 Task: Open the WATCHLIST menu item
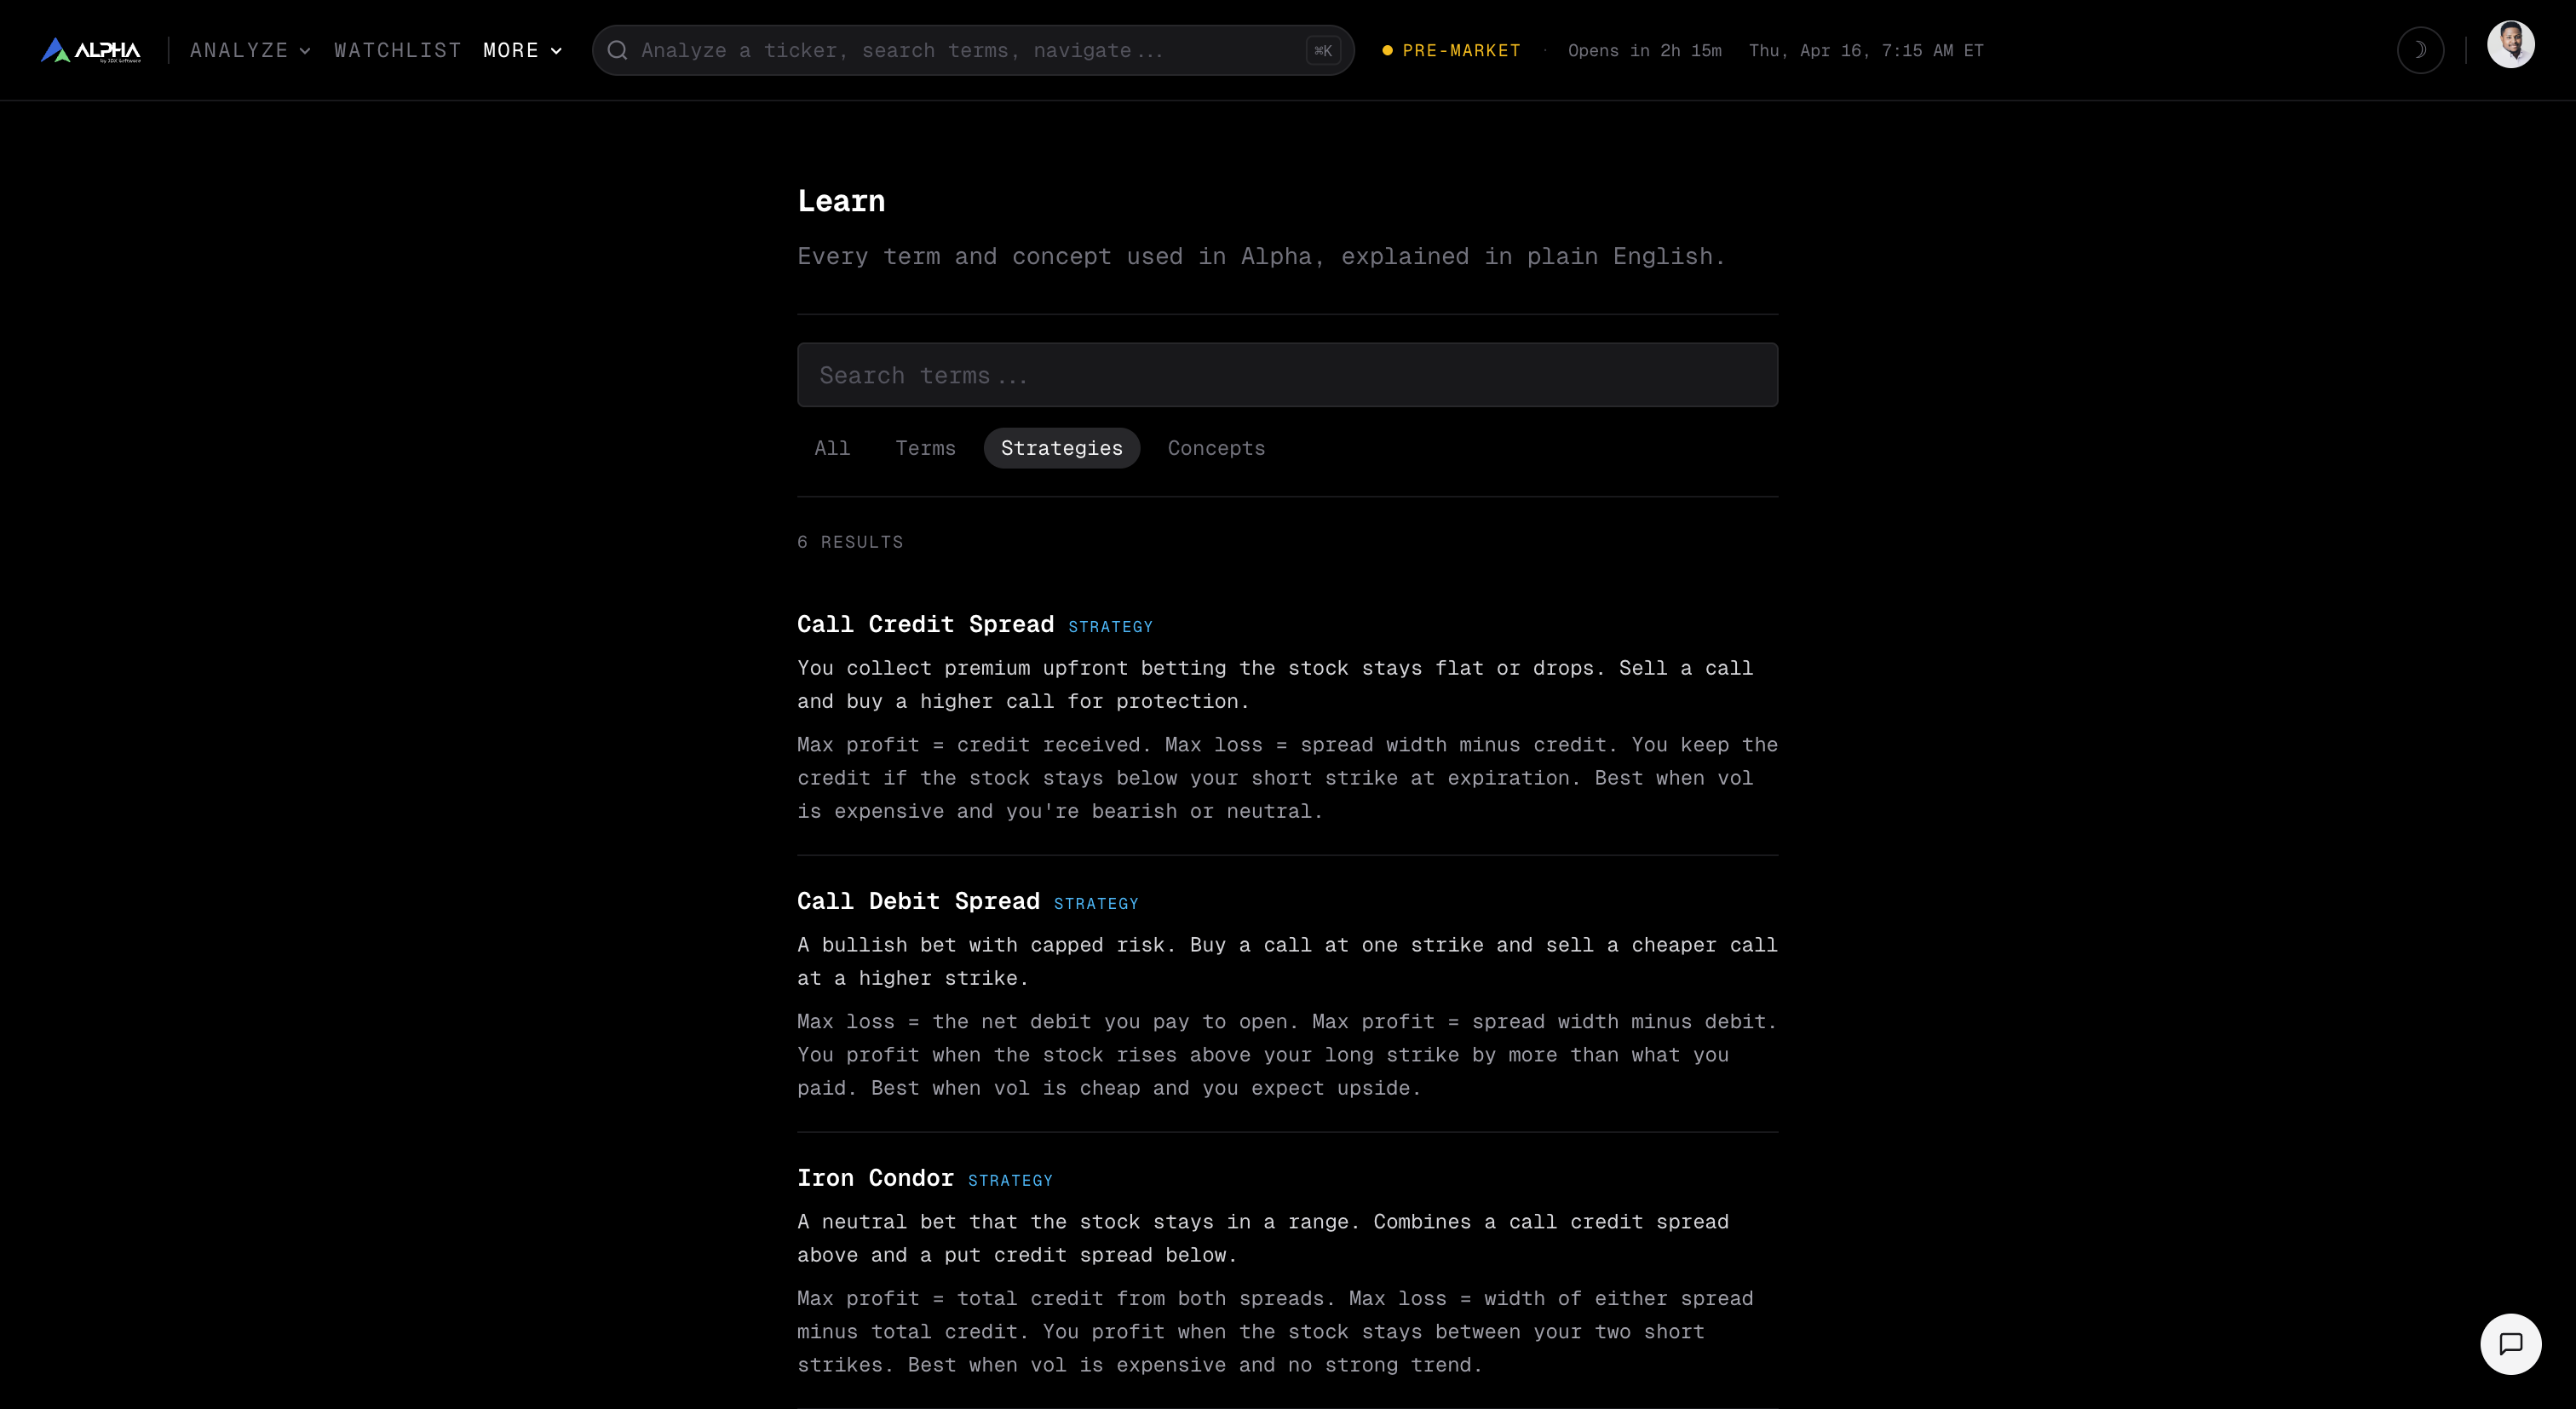tap(397, 50)
